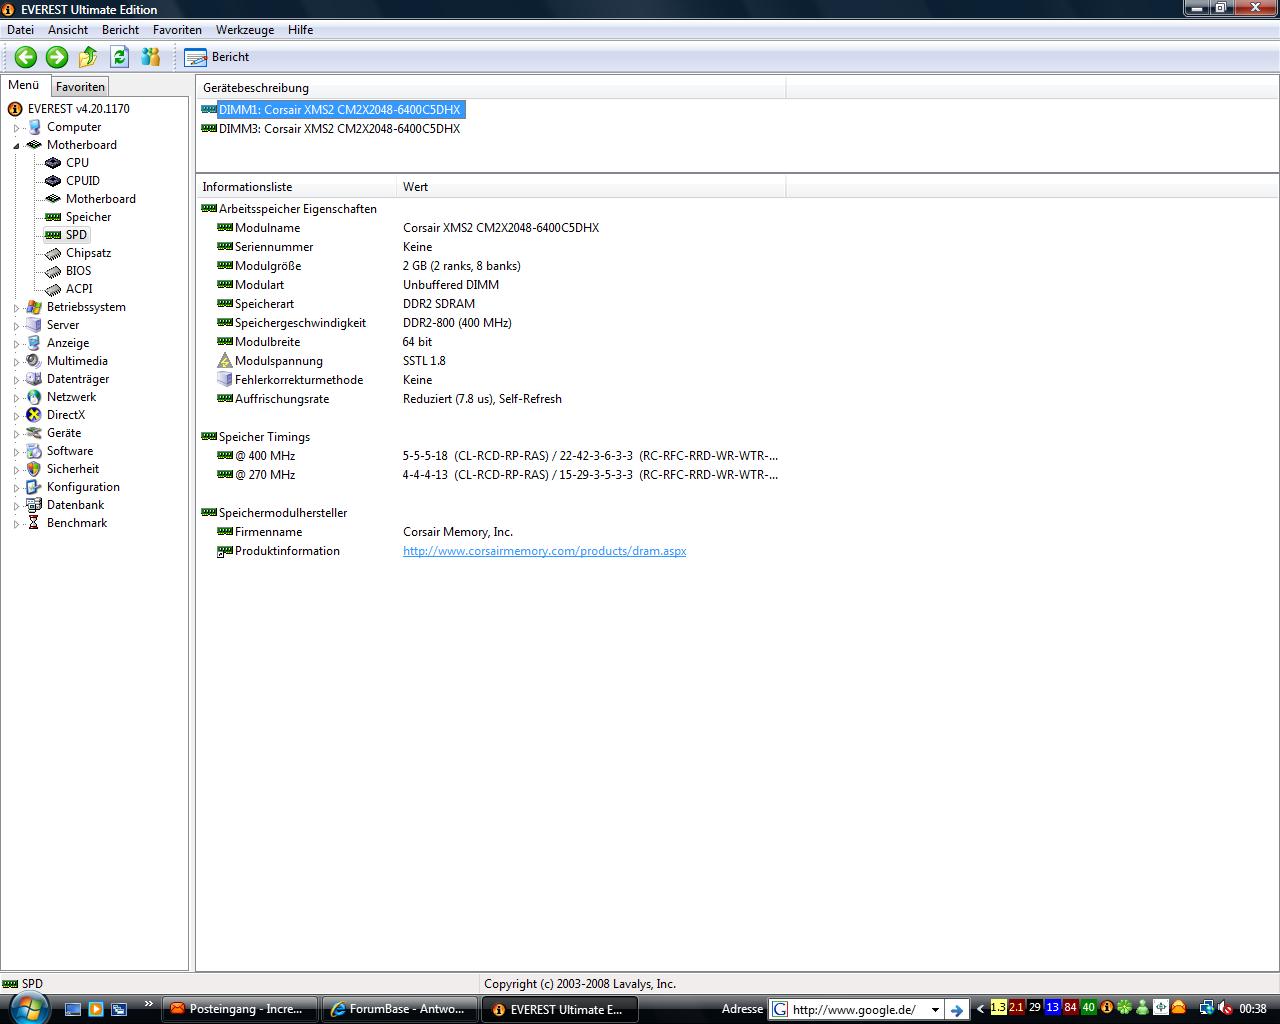Select the ACPI icon in tree
Viewport: 1280px width, 1024px height.
[53, 289]
